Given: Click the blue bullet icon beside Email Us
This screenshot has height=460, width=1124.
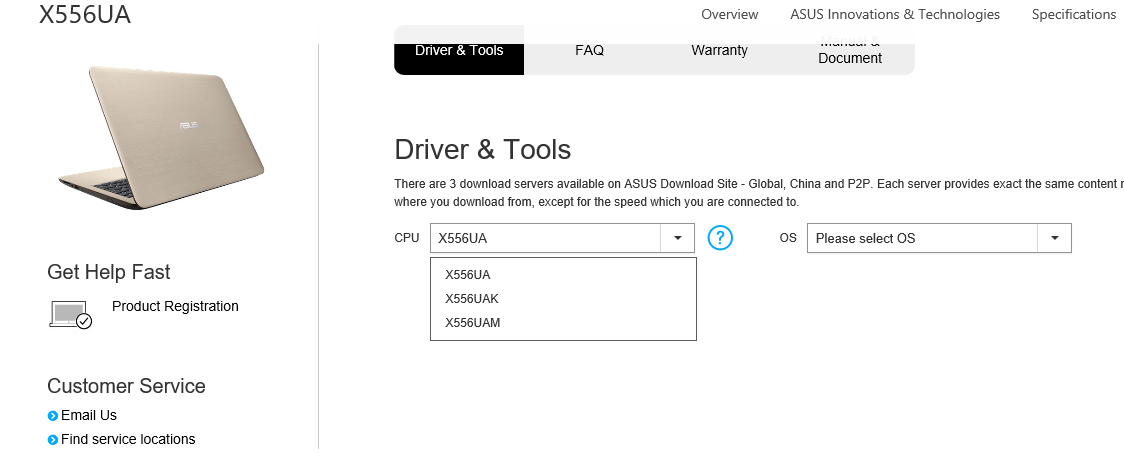Looking at the screenshot, I should coord(53,416).
